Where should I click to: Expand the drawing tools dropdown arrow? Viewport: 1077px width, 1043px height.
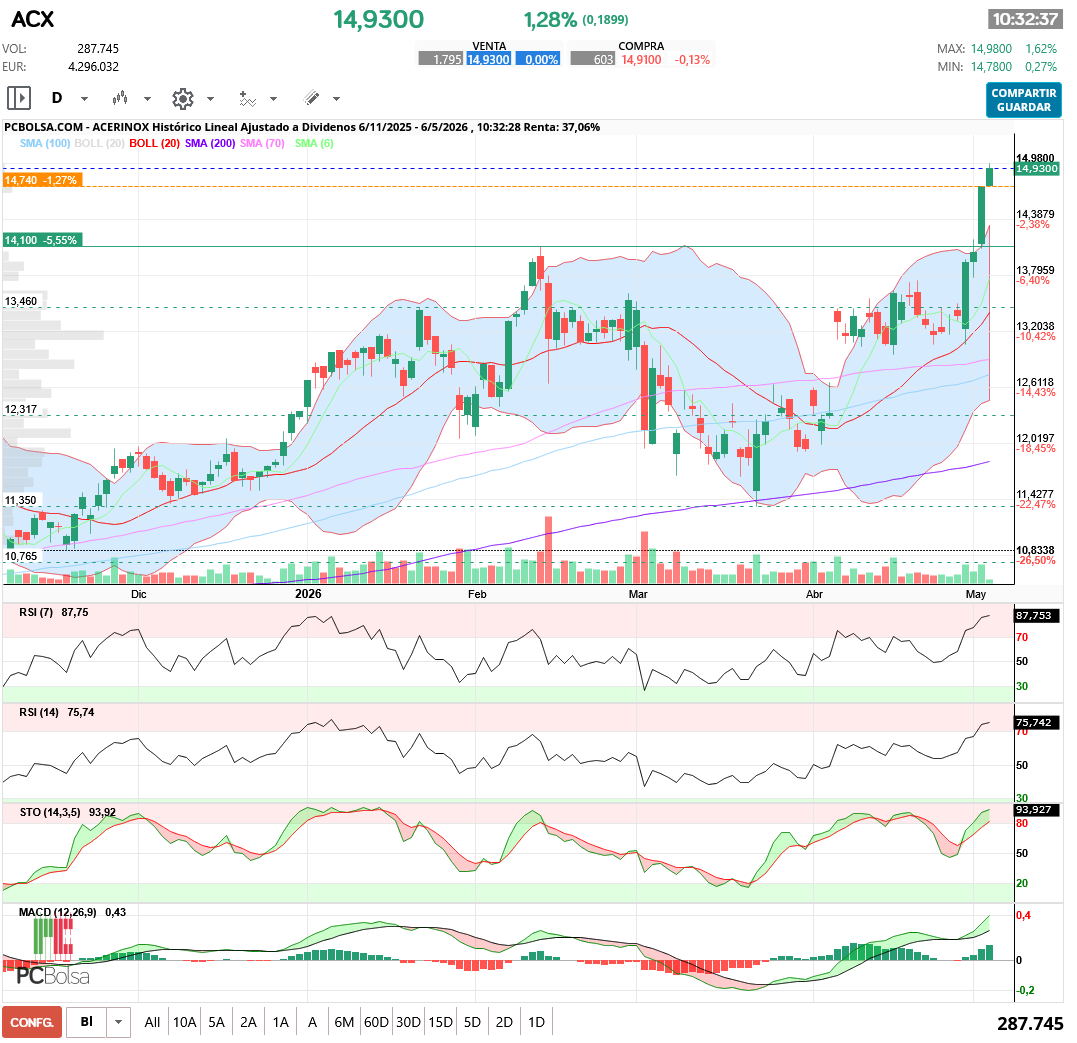pos(337,99)
